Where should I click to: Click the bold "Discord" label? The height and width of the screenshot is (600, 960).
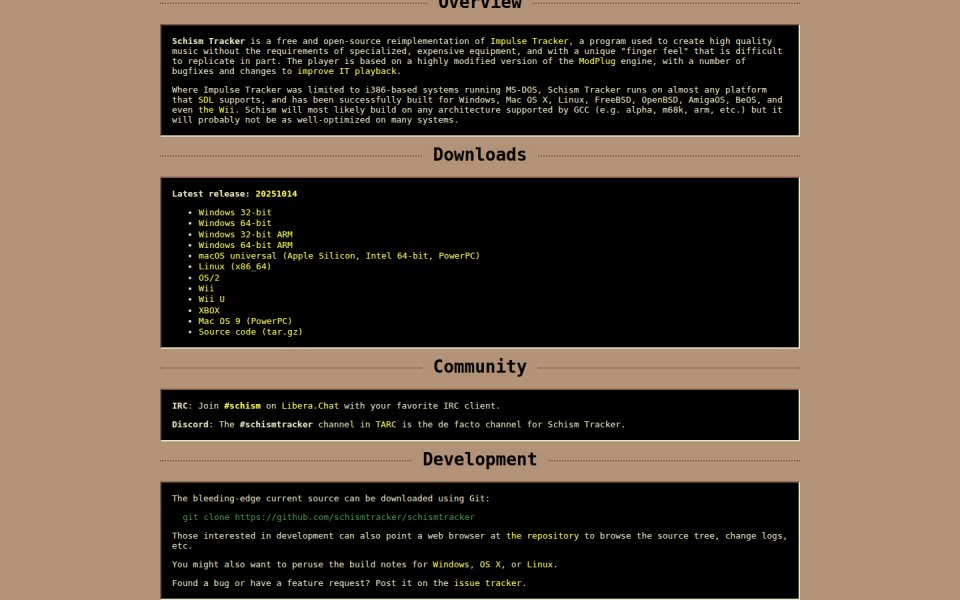(x=190, y=424)
